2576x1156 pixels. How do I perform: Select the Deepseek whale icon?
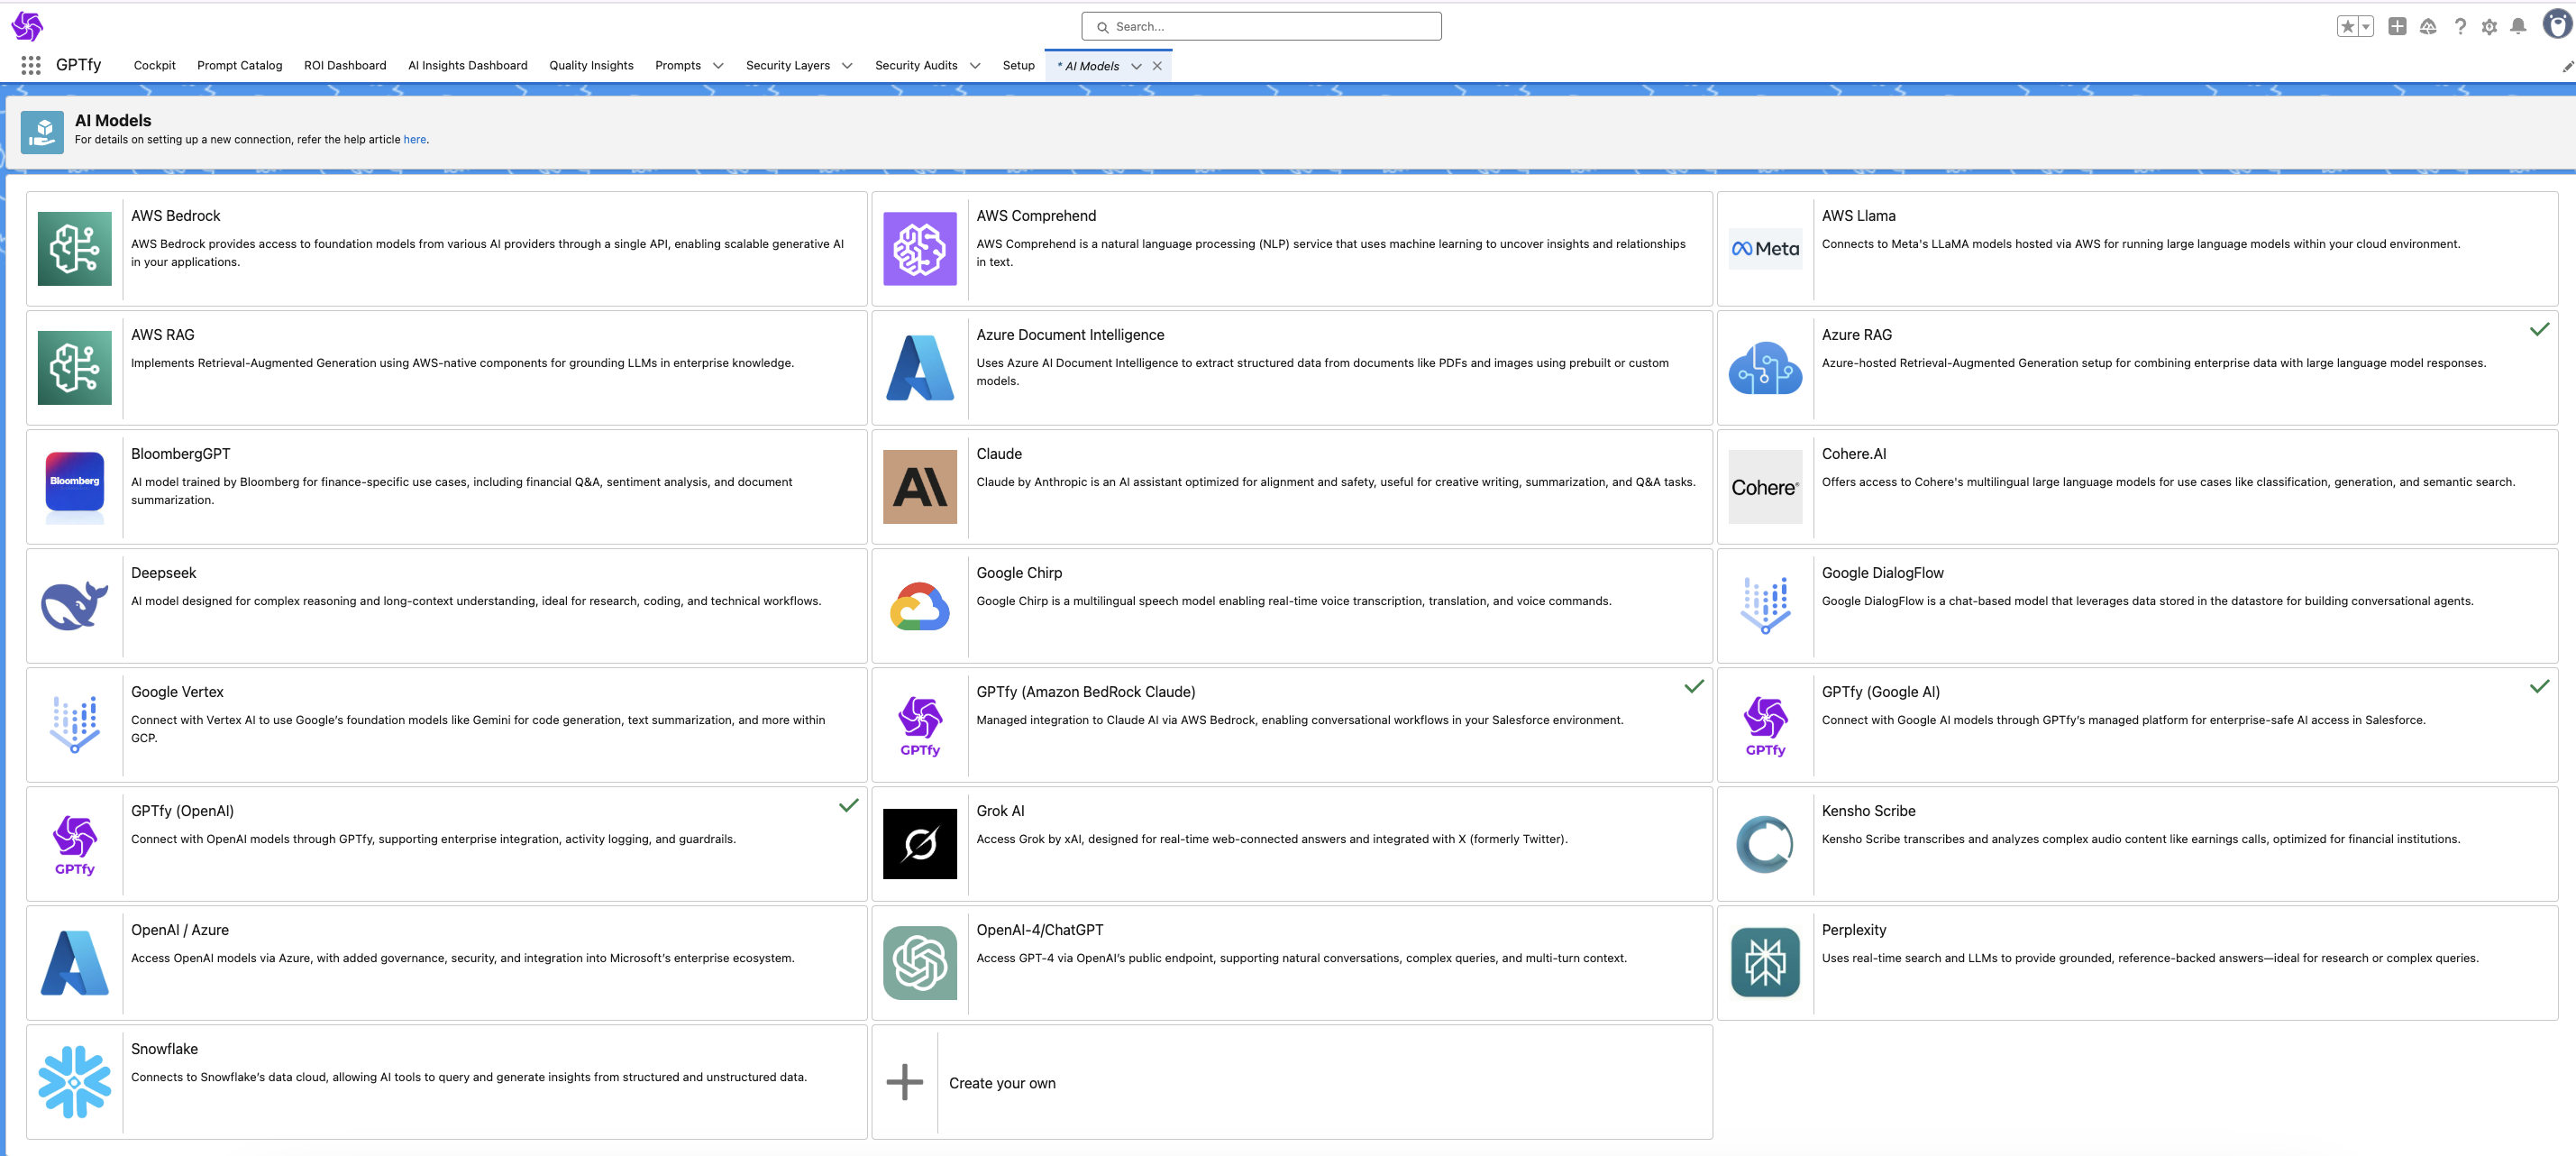click(x=75, y=606)
